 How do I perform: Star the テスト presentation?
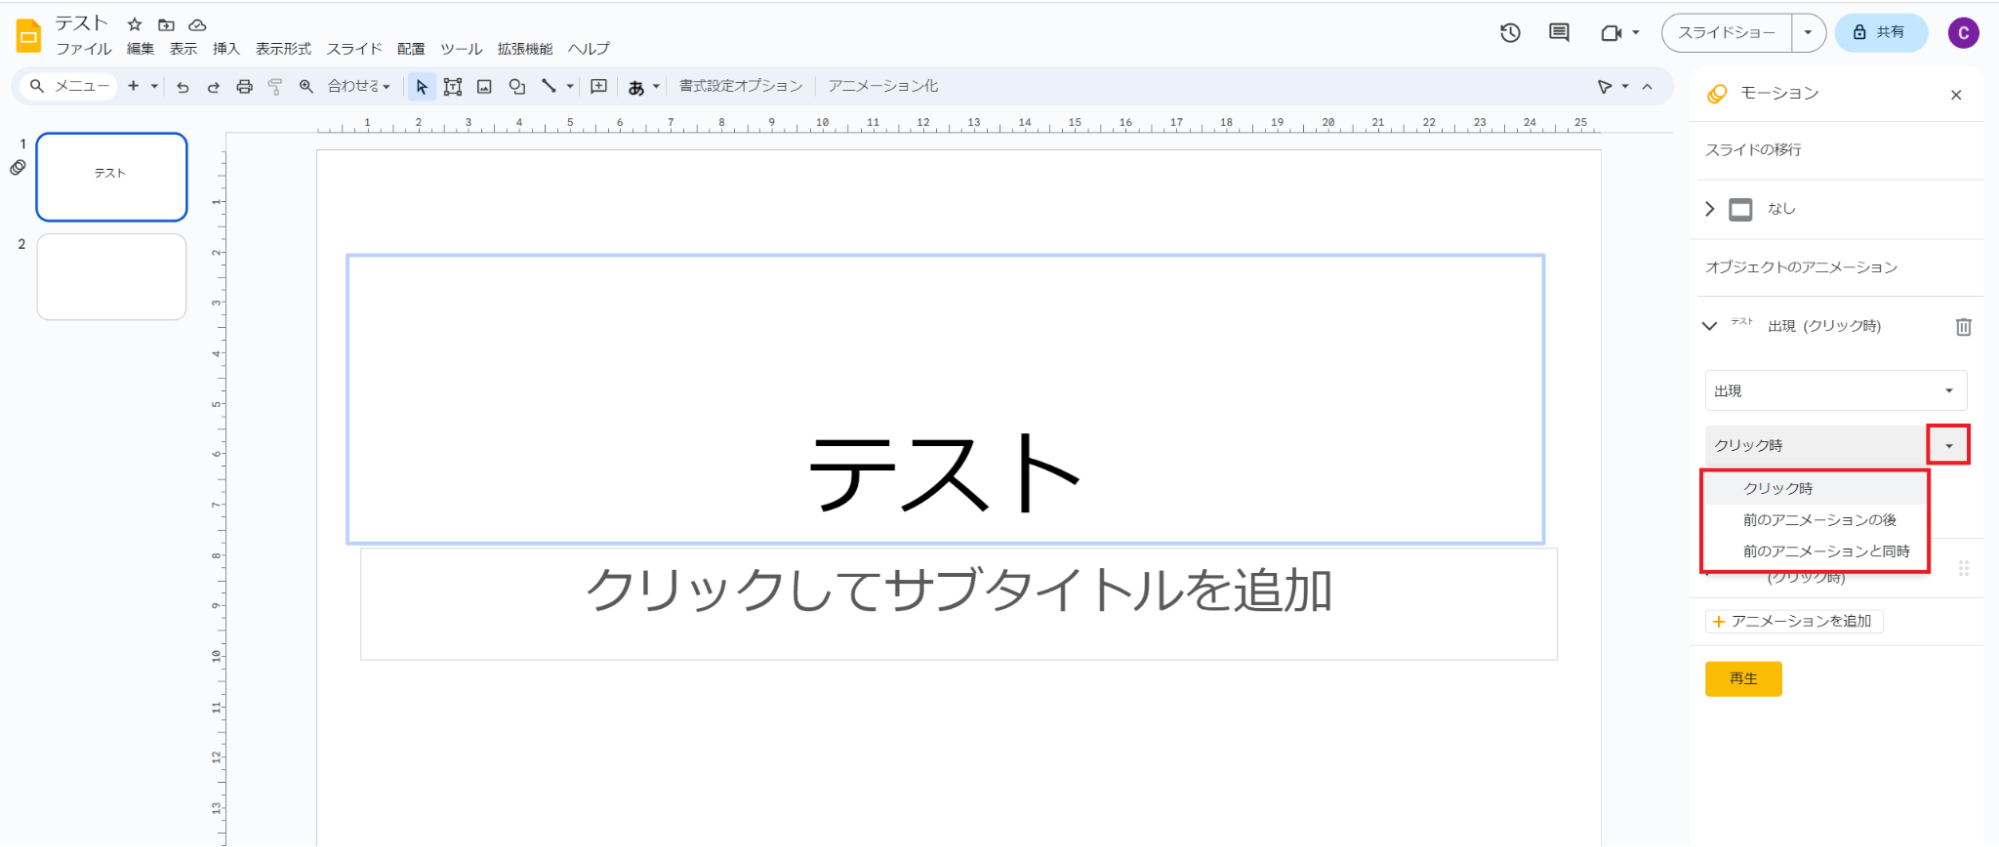coord(135,24)
